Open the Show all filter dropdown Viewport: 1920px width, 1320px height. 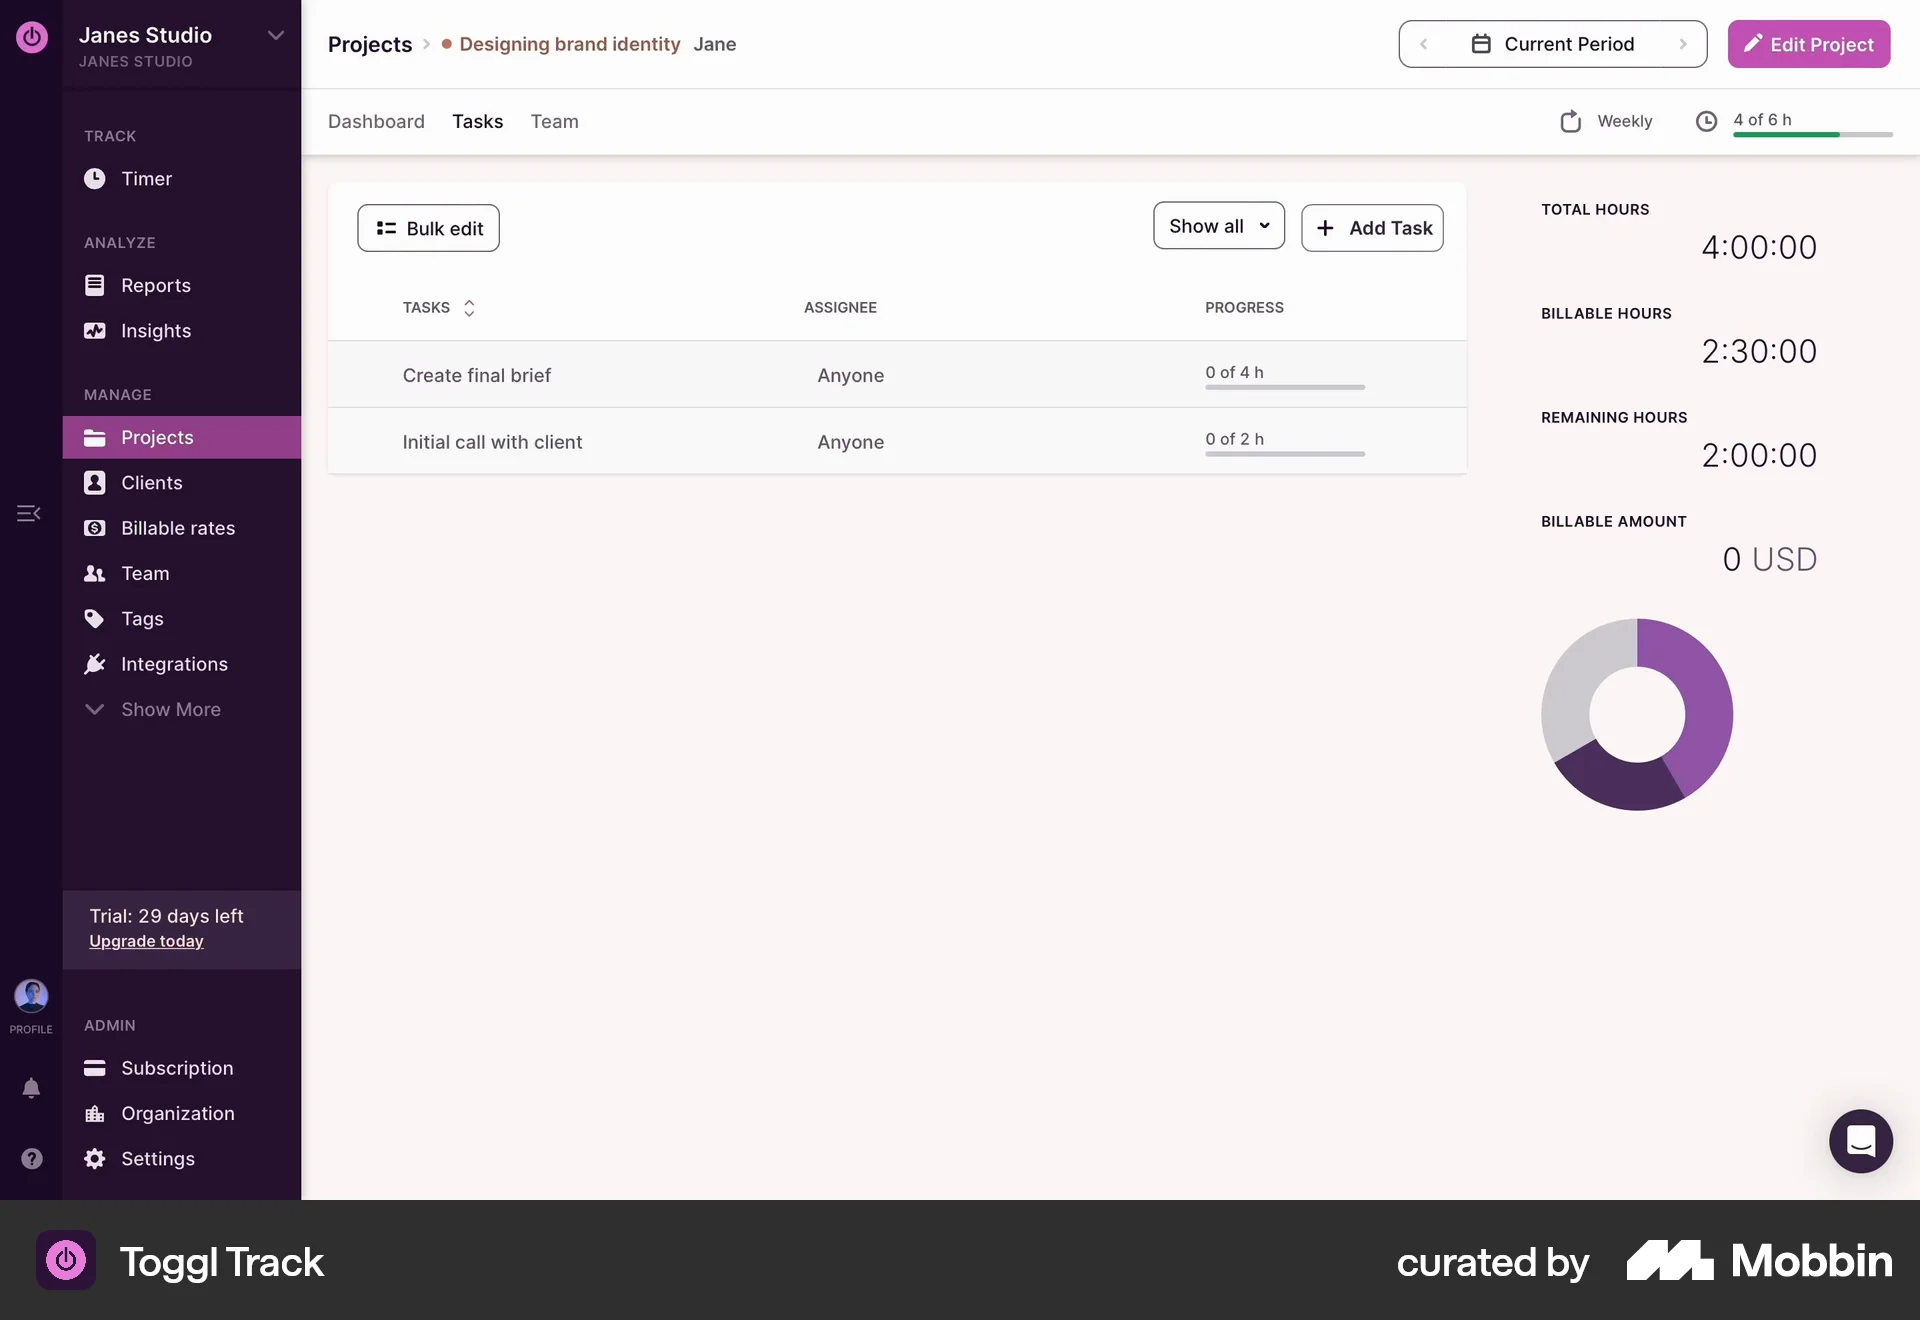(1217, 225)
